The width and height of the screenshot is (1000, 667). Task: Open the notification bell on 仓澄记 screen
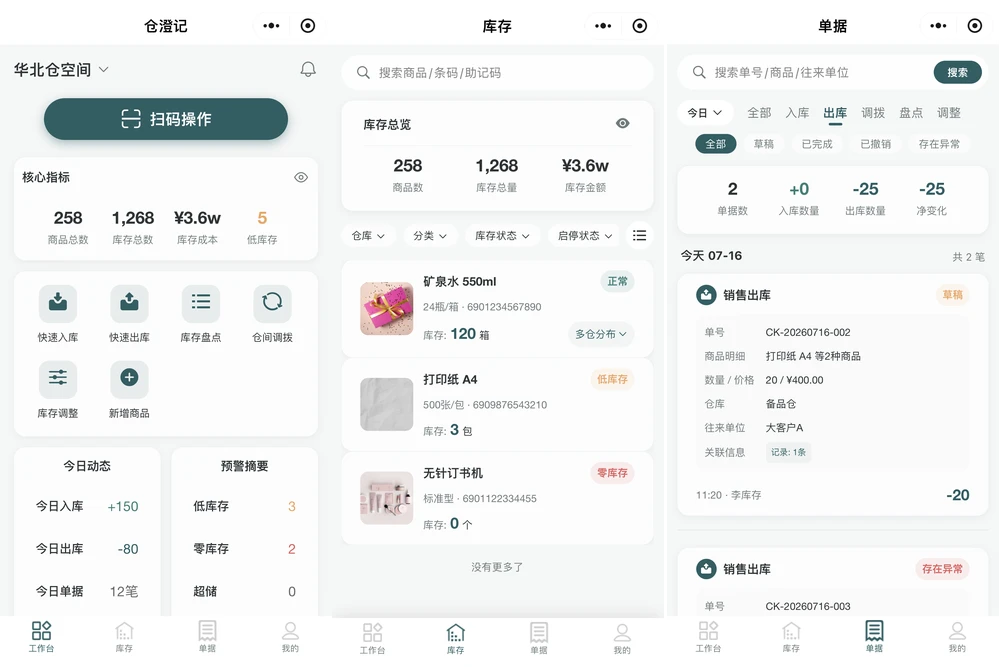tap(308, 69)
